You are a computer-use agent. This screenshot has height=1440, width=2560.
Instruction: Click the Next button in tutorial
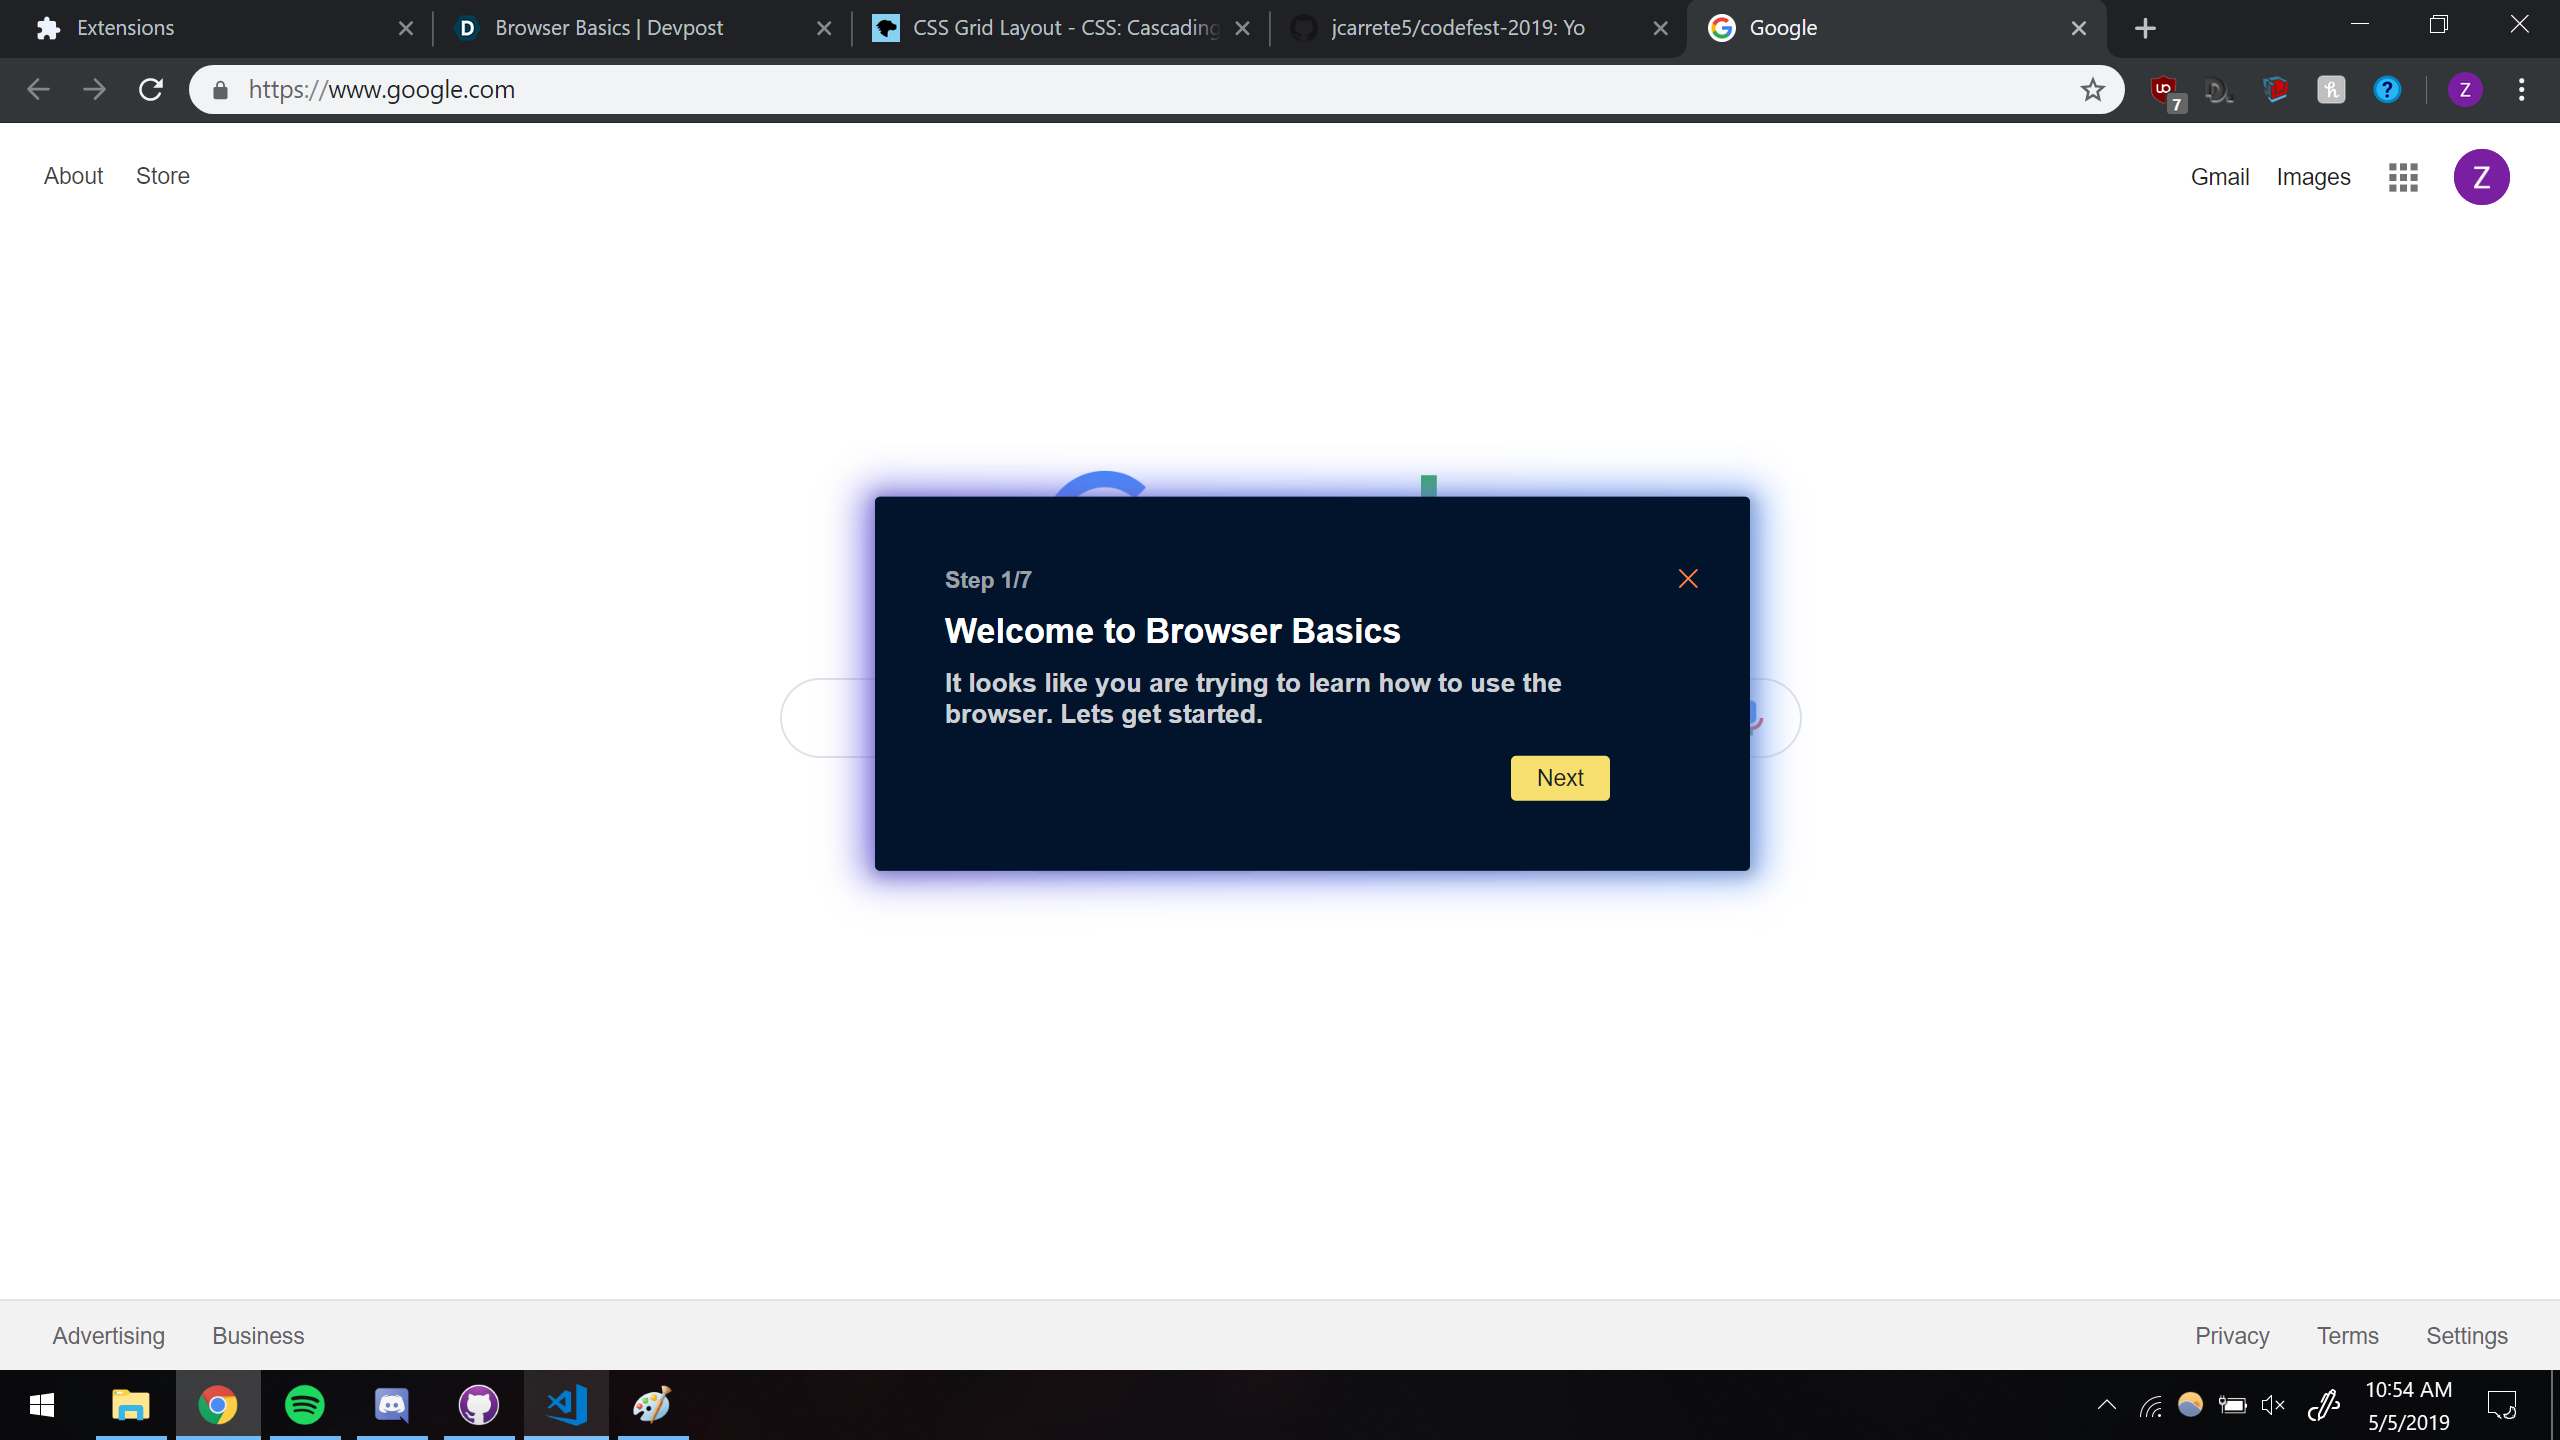coord(1559,778)
